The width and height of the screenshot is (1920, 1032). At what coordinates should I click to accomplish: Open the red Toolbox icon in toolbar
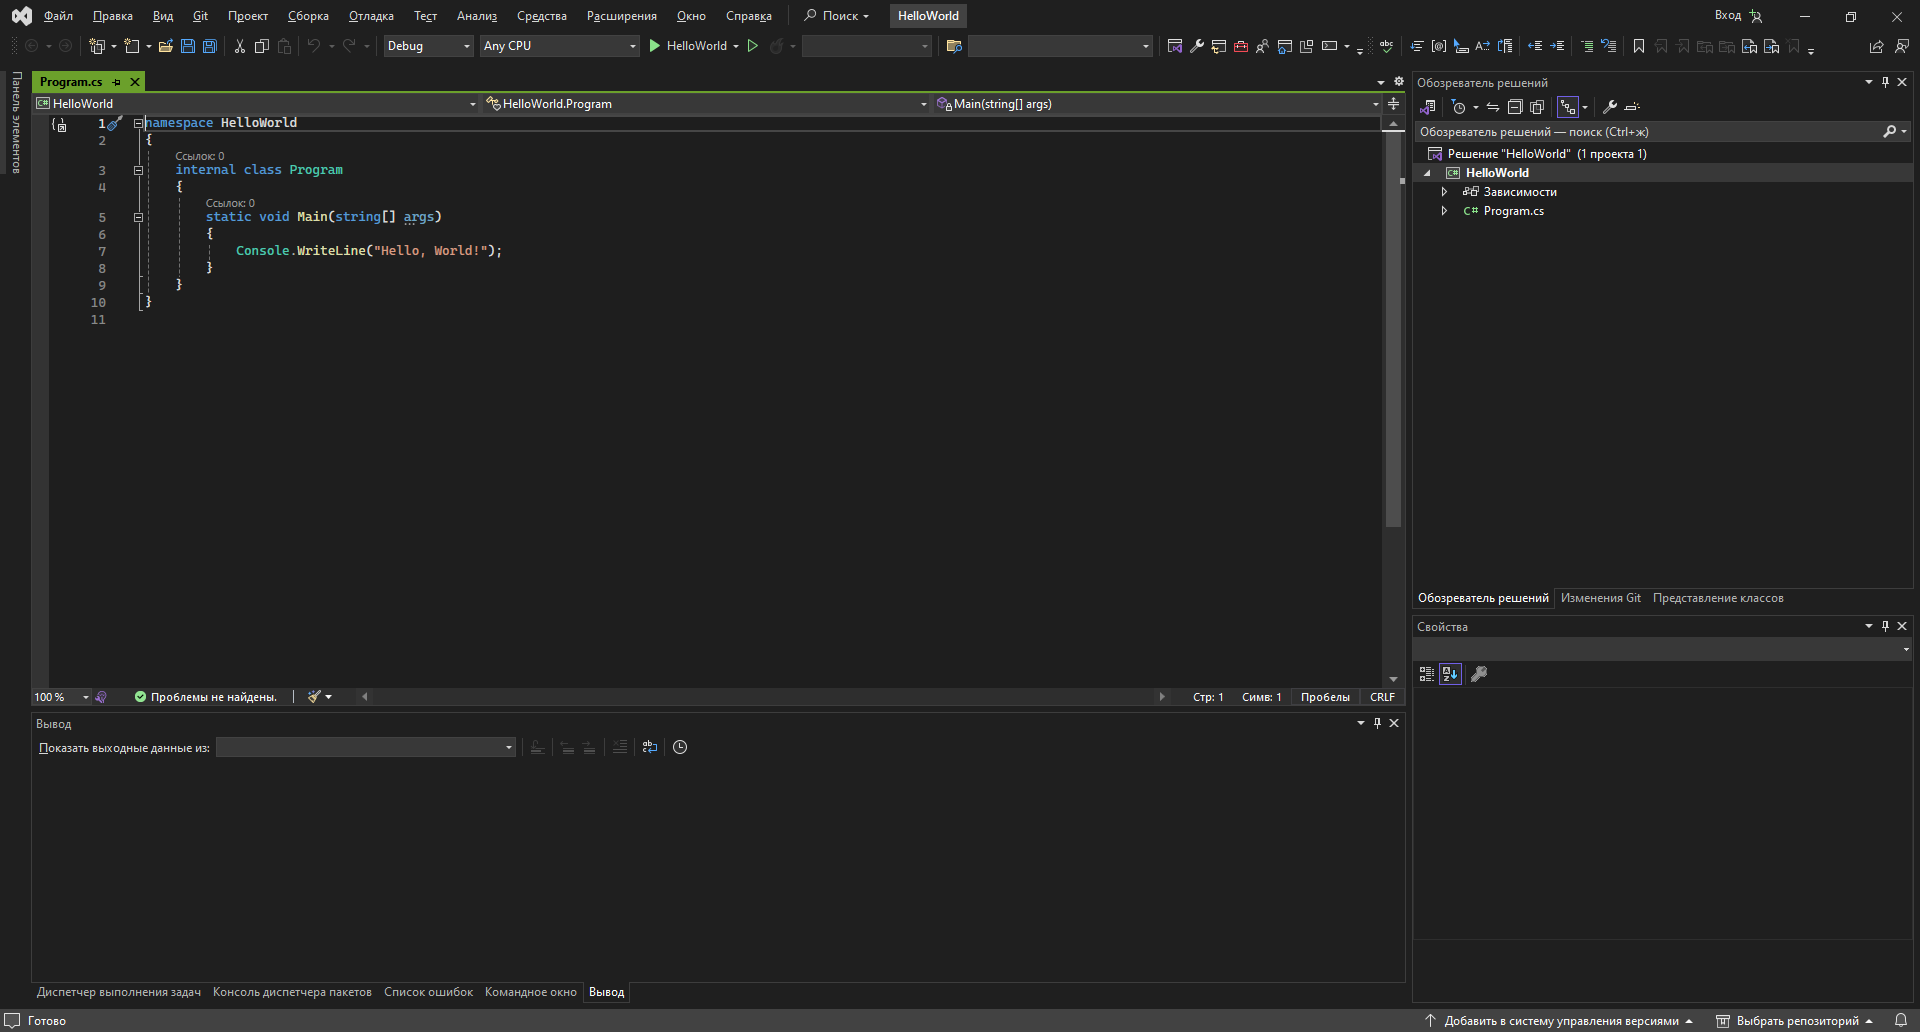pyautogui.click(x=1241, y=46)
